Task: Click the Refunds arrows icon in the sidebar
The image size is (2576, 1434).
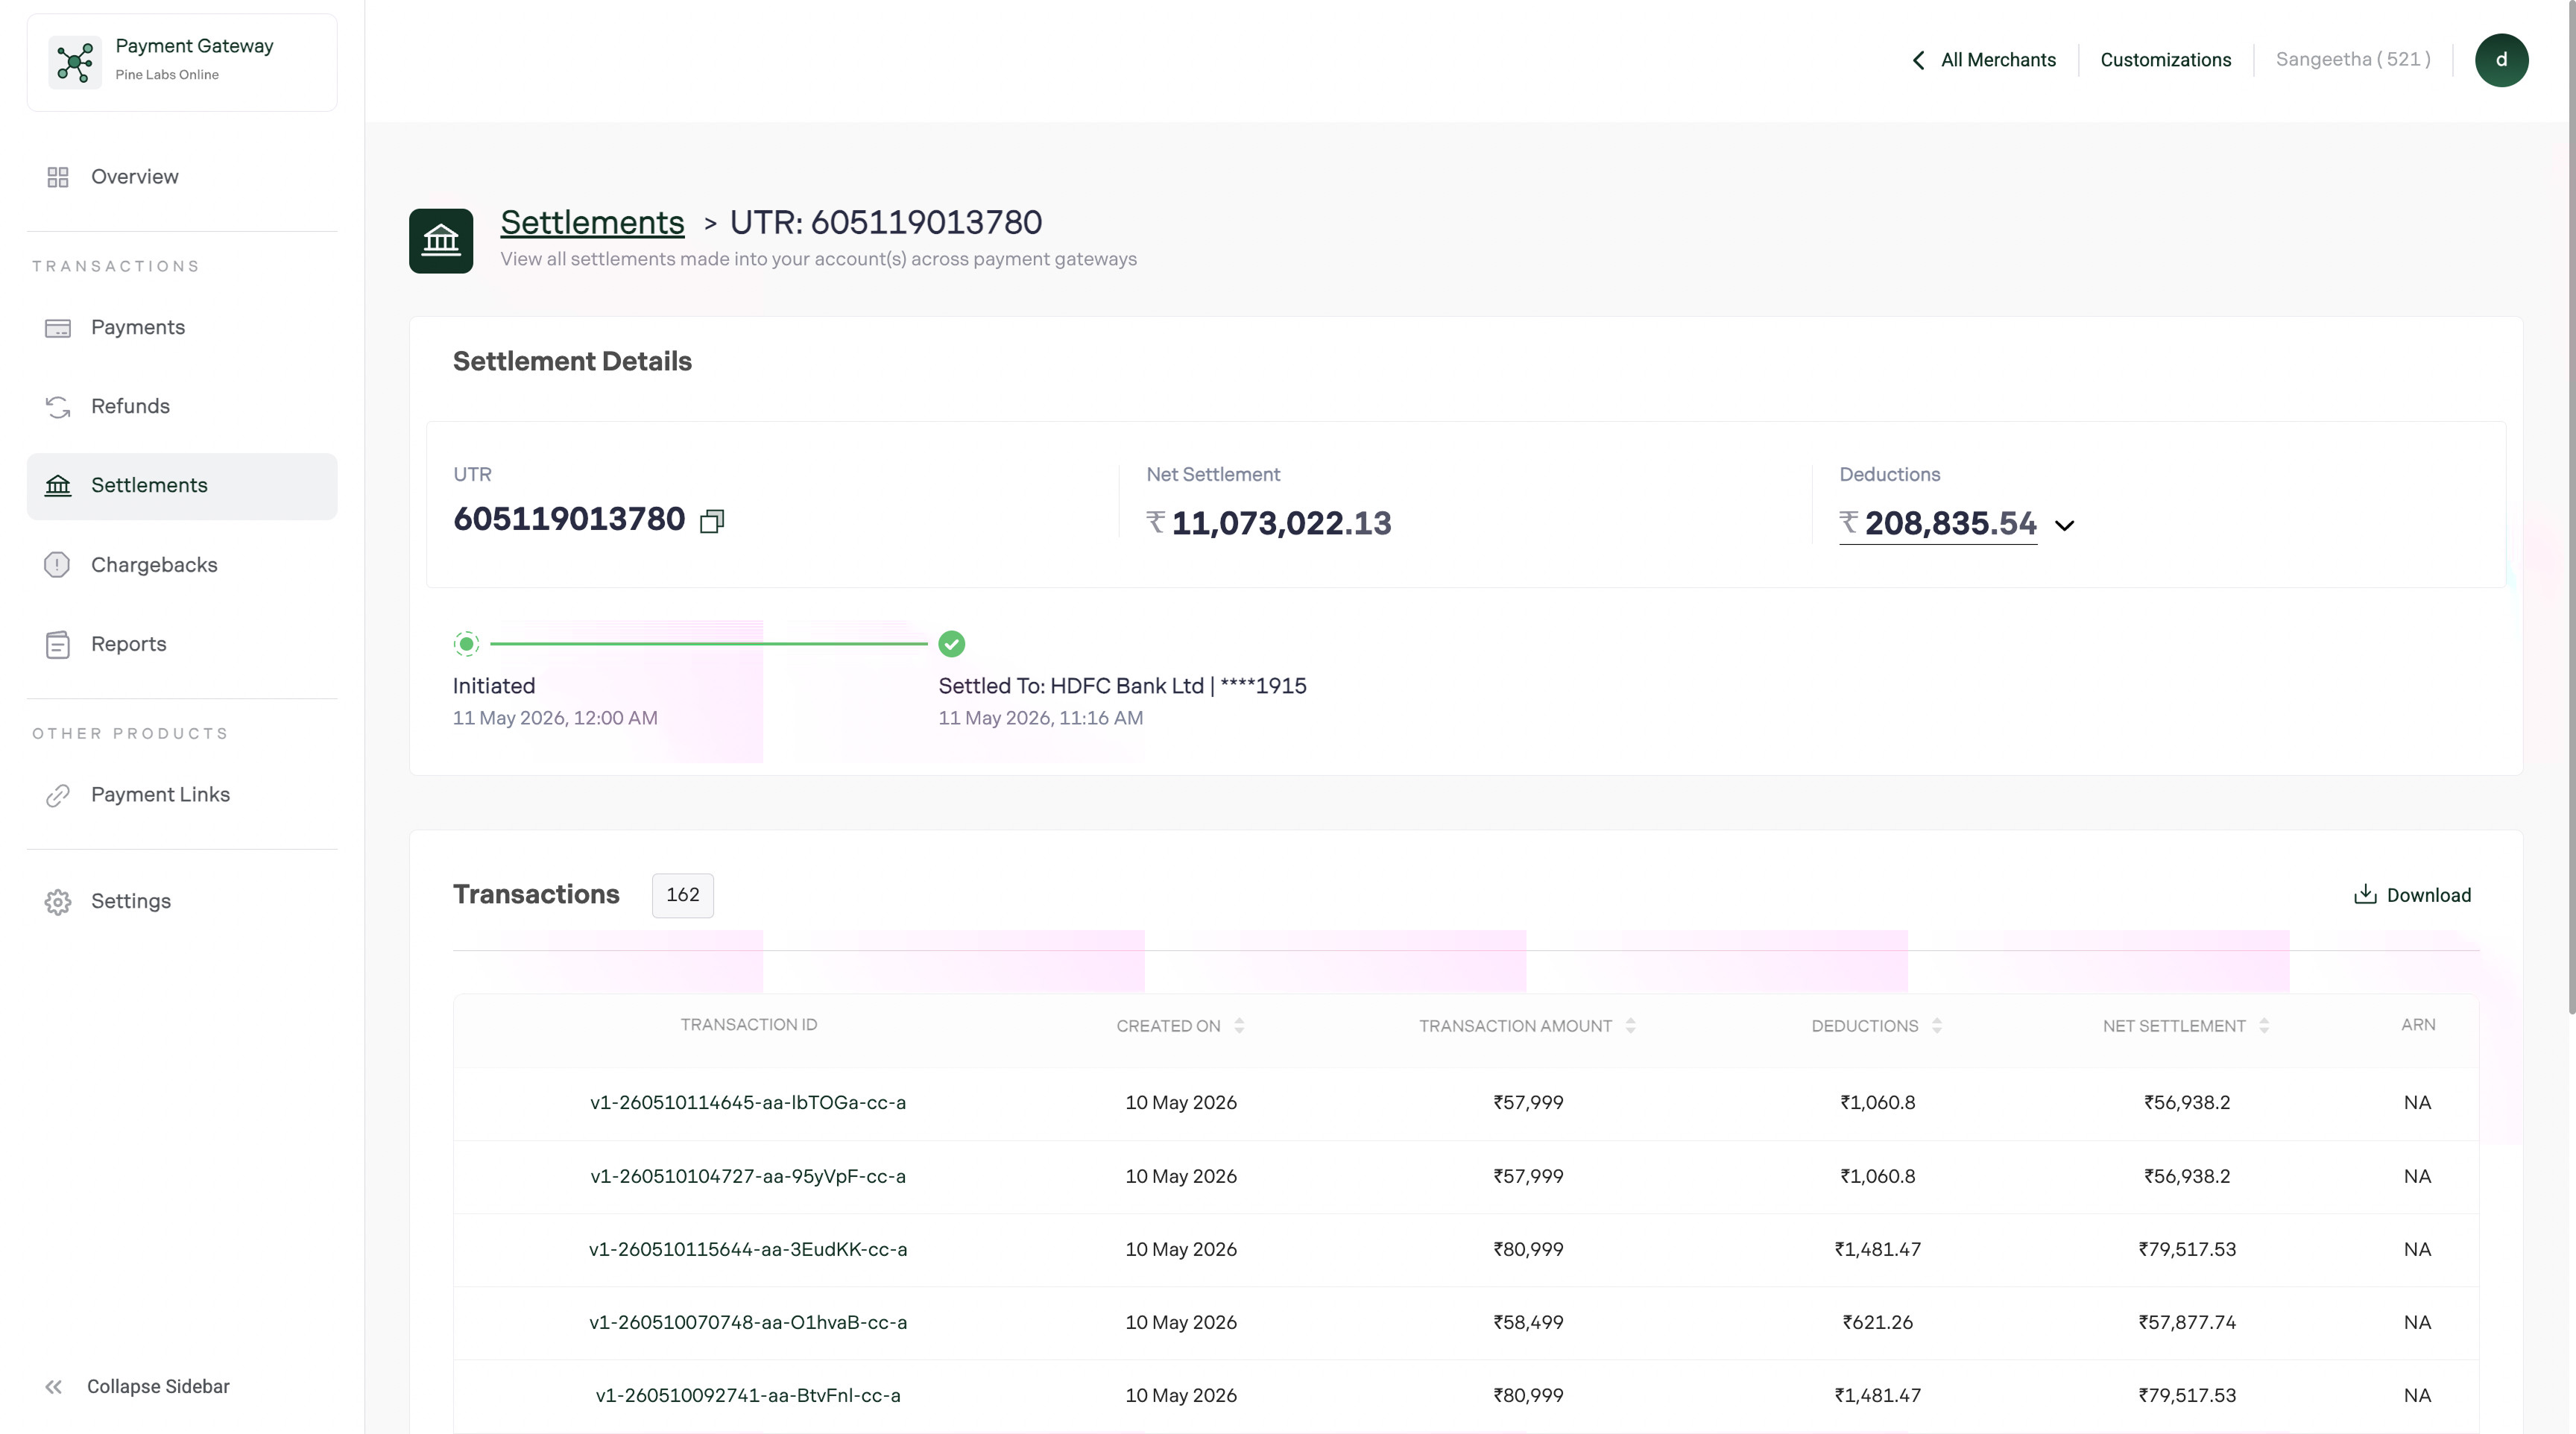Action: [x=57, y=407]
